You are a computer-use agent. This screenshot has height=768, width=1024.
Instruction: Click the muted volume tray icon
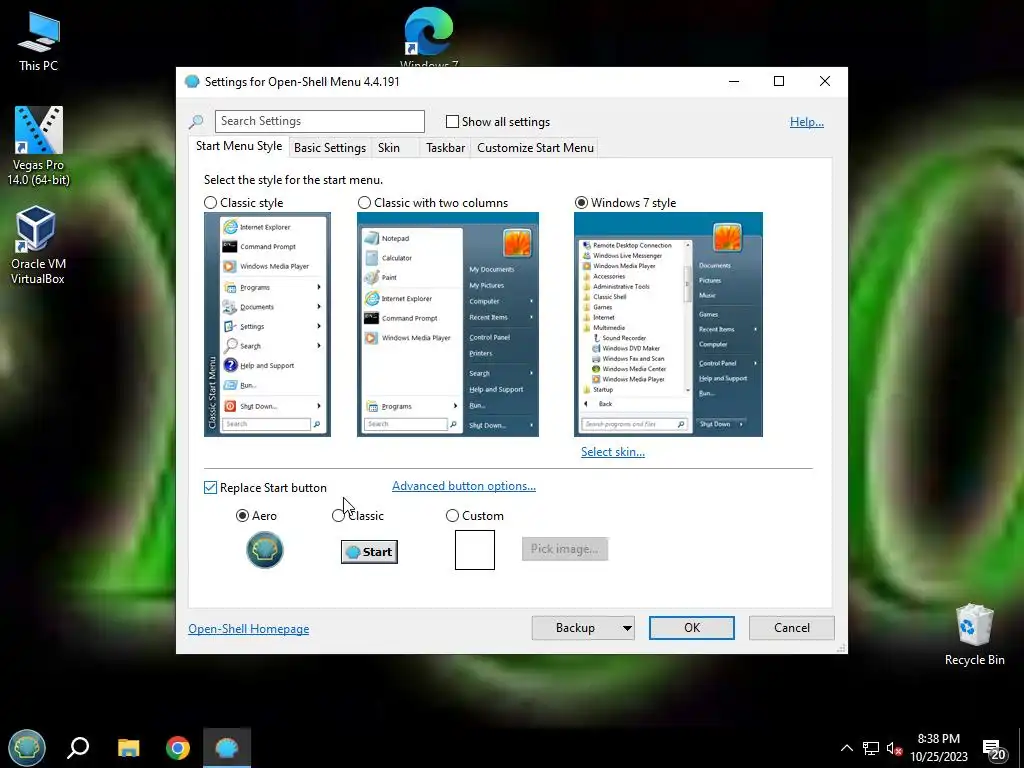894,748
